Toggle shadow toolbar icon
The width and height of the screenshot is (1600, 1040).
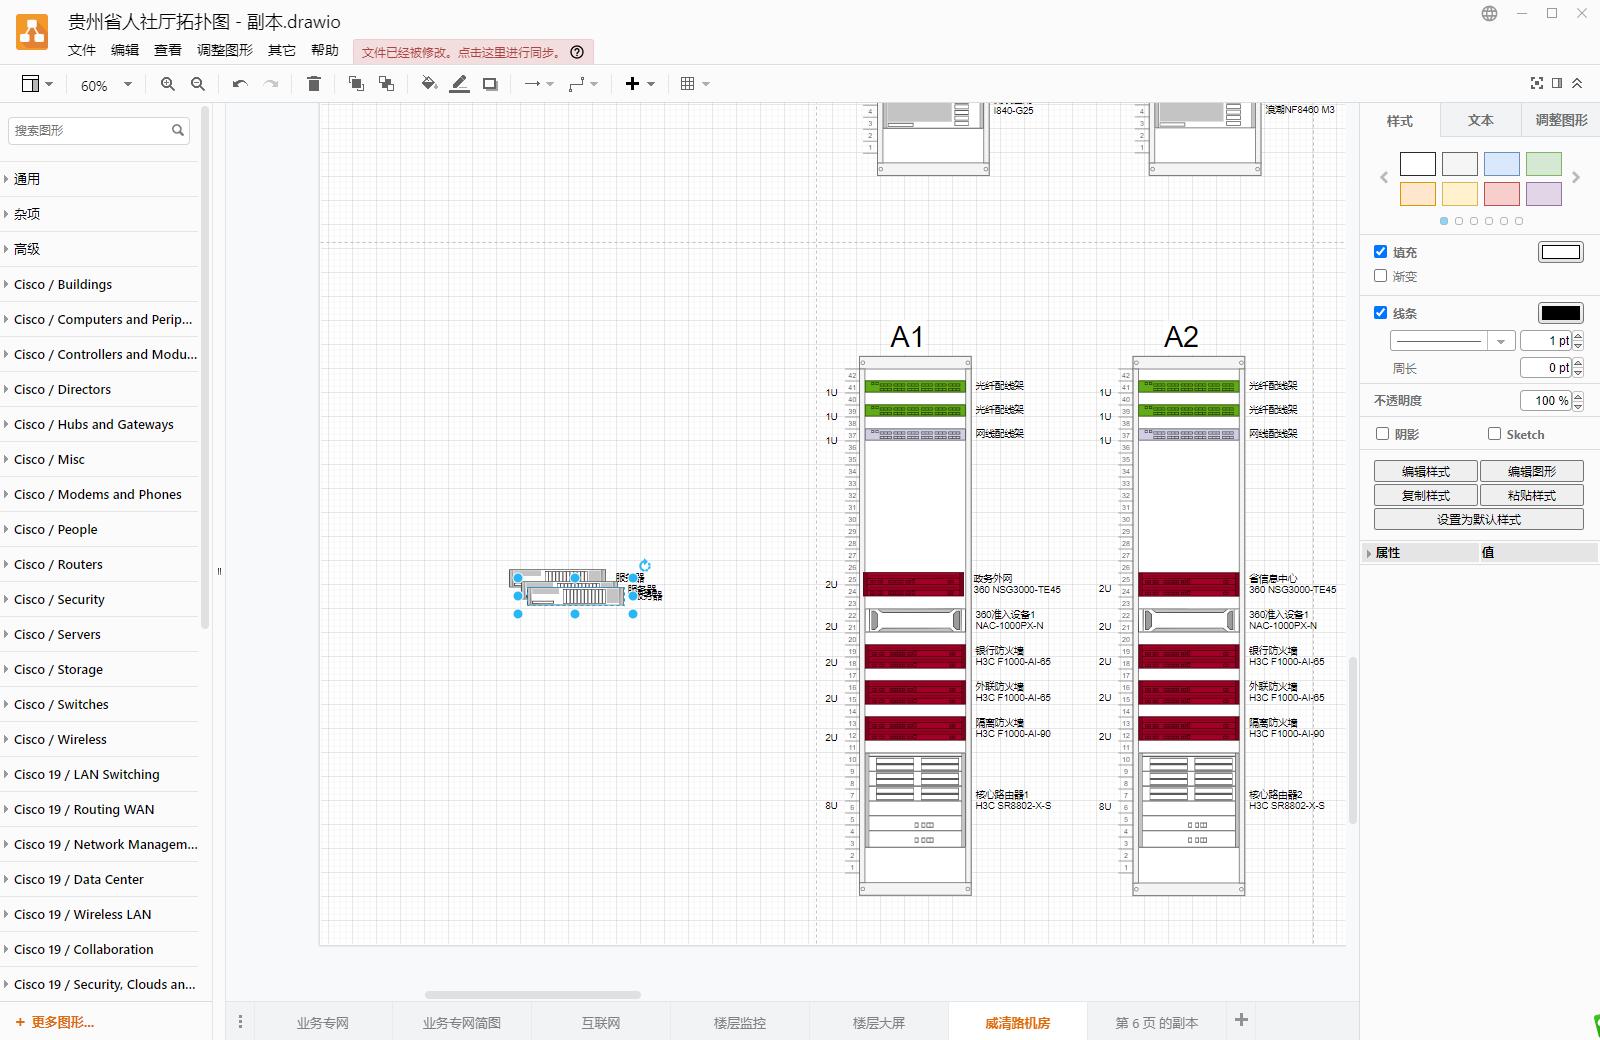[490, 84]
